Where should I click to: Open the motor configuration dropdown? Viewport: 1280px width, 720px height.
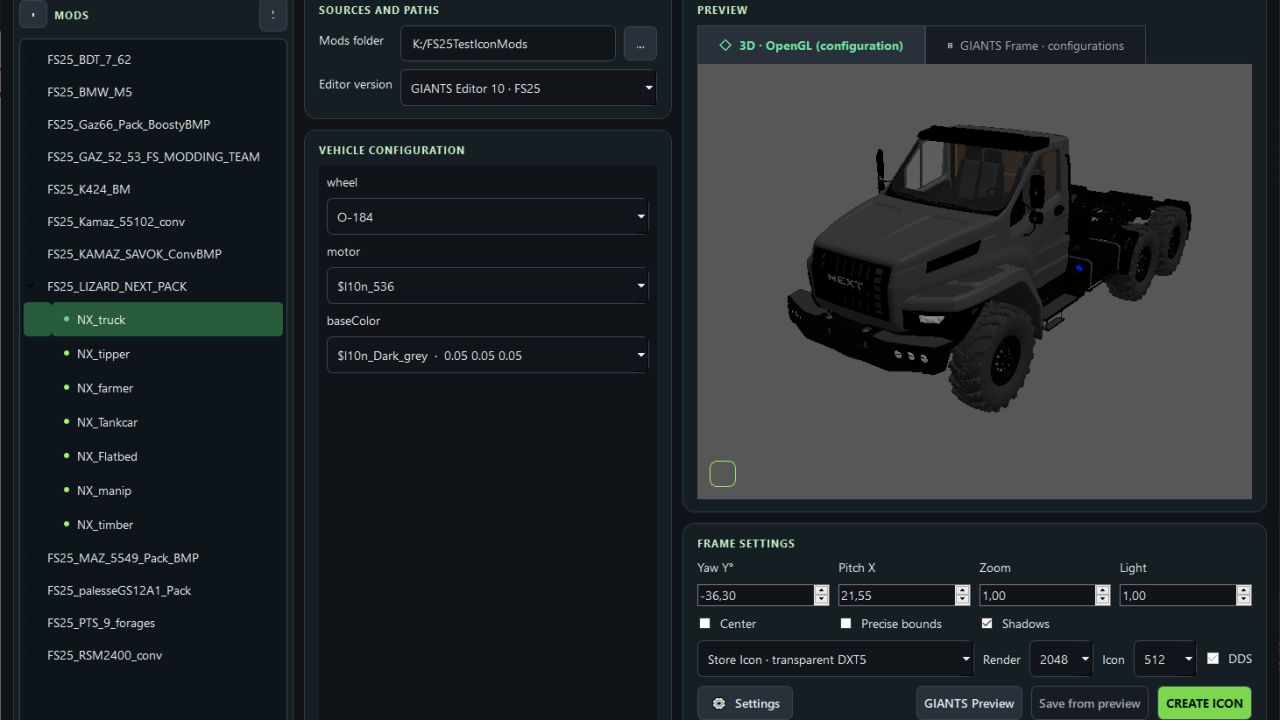click(x=487, y=286)
